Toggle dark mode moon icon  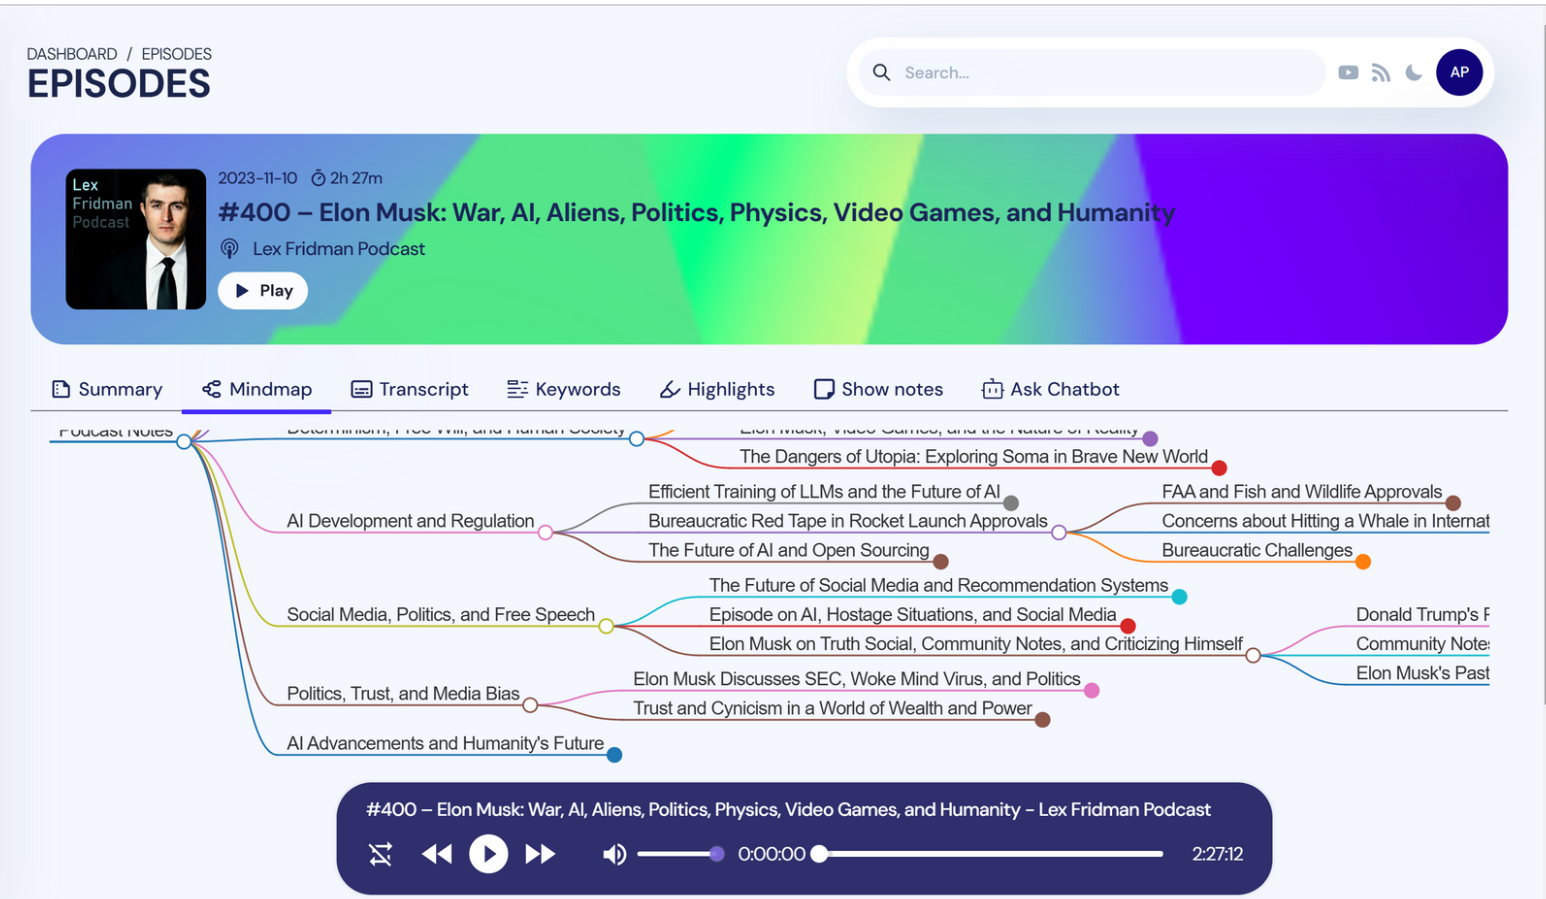pos(1414,73)
